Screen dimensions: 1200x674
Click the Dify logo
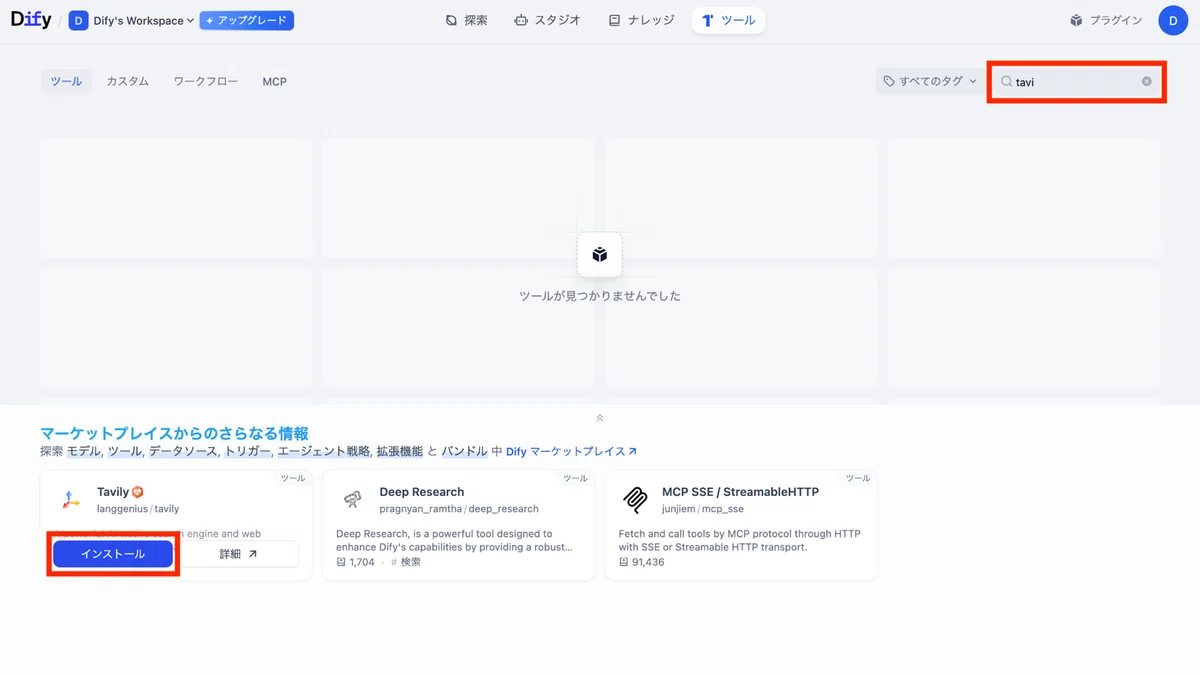click(31, 20)
